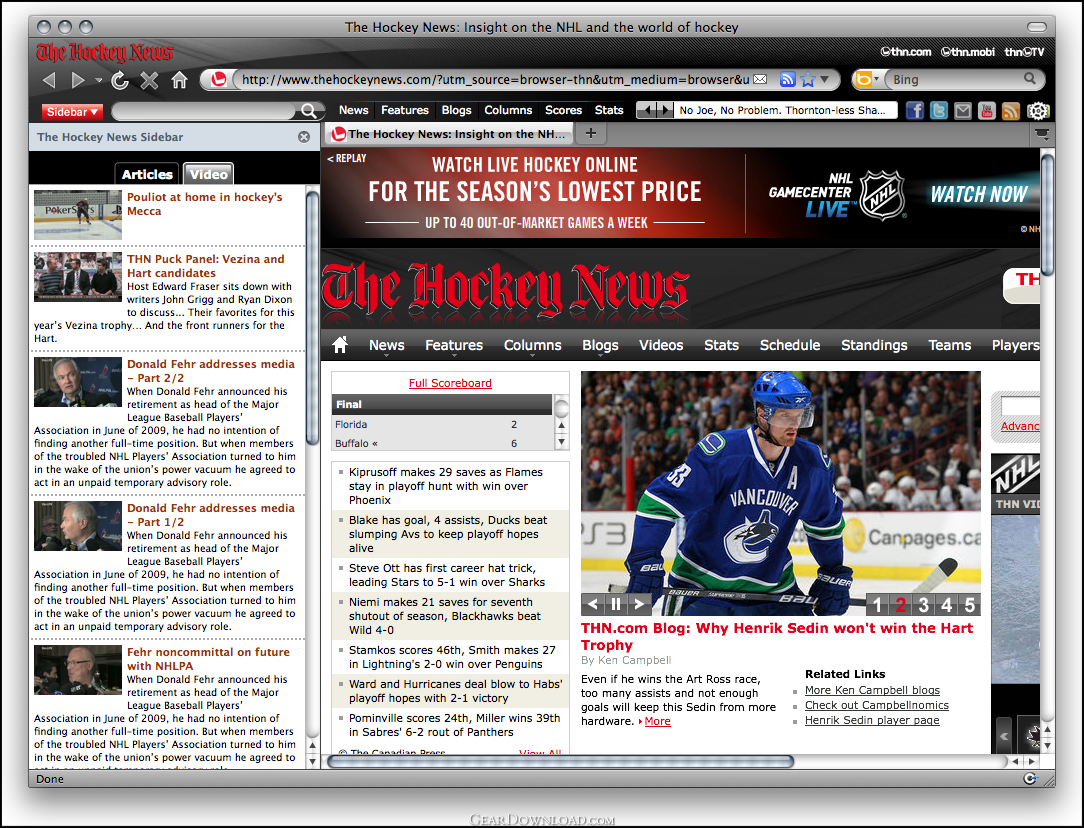Click the orange RSS icon in toolbar
1084x828 pixels.
click(1011, 111)
